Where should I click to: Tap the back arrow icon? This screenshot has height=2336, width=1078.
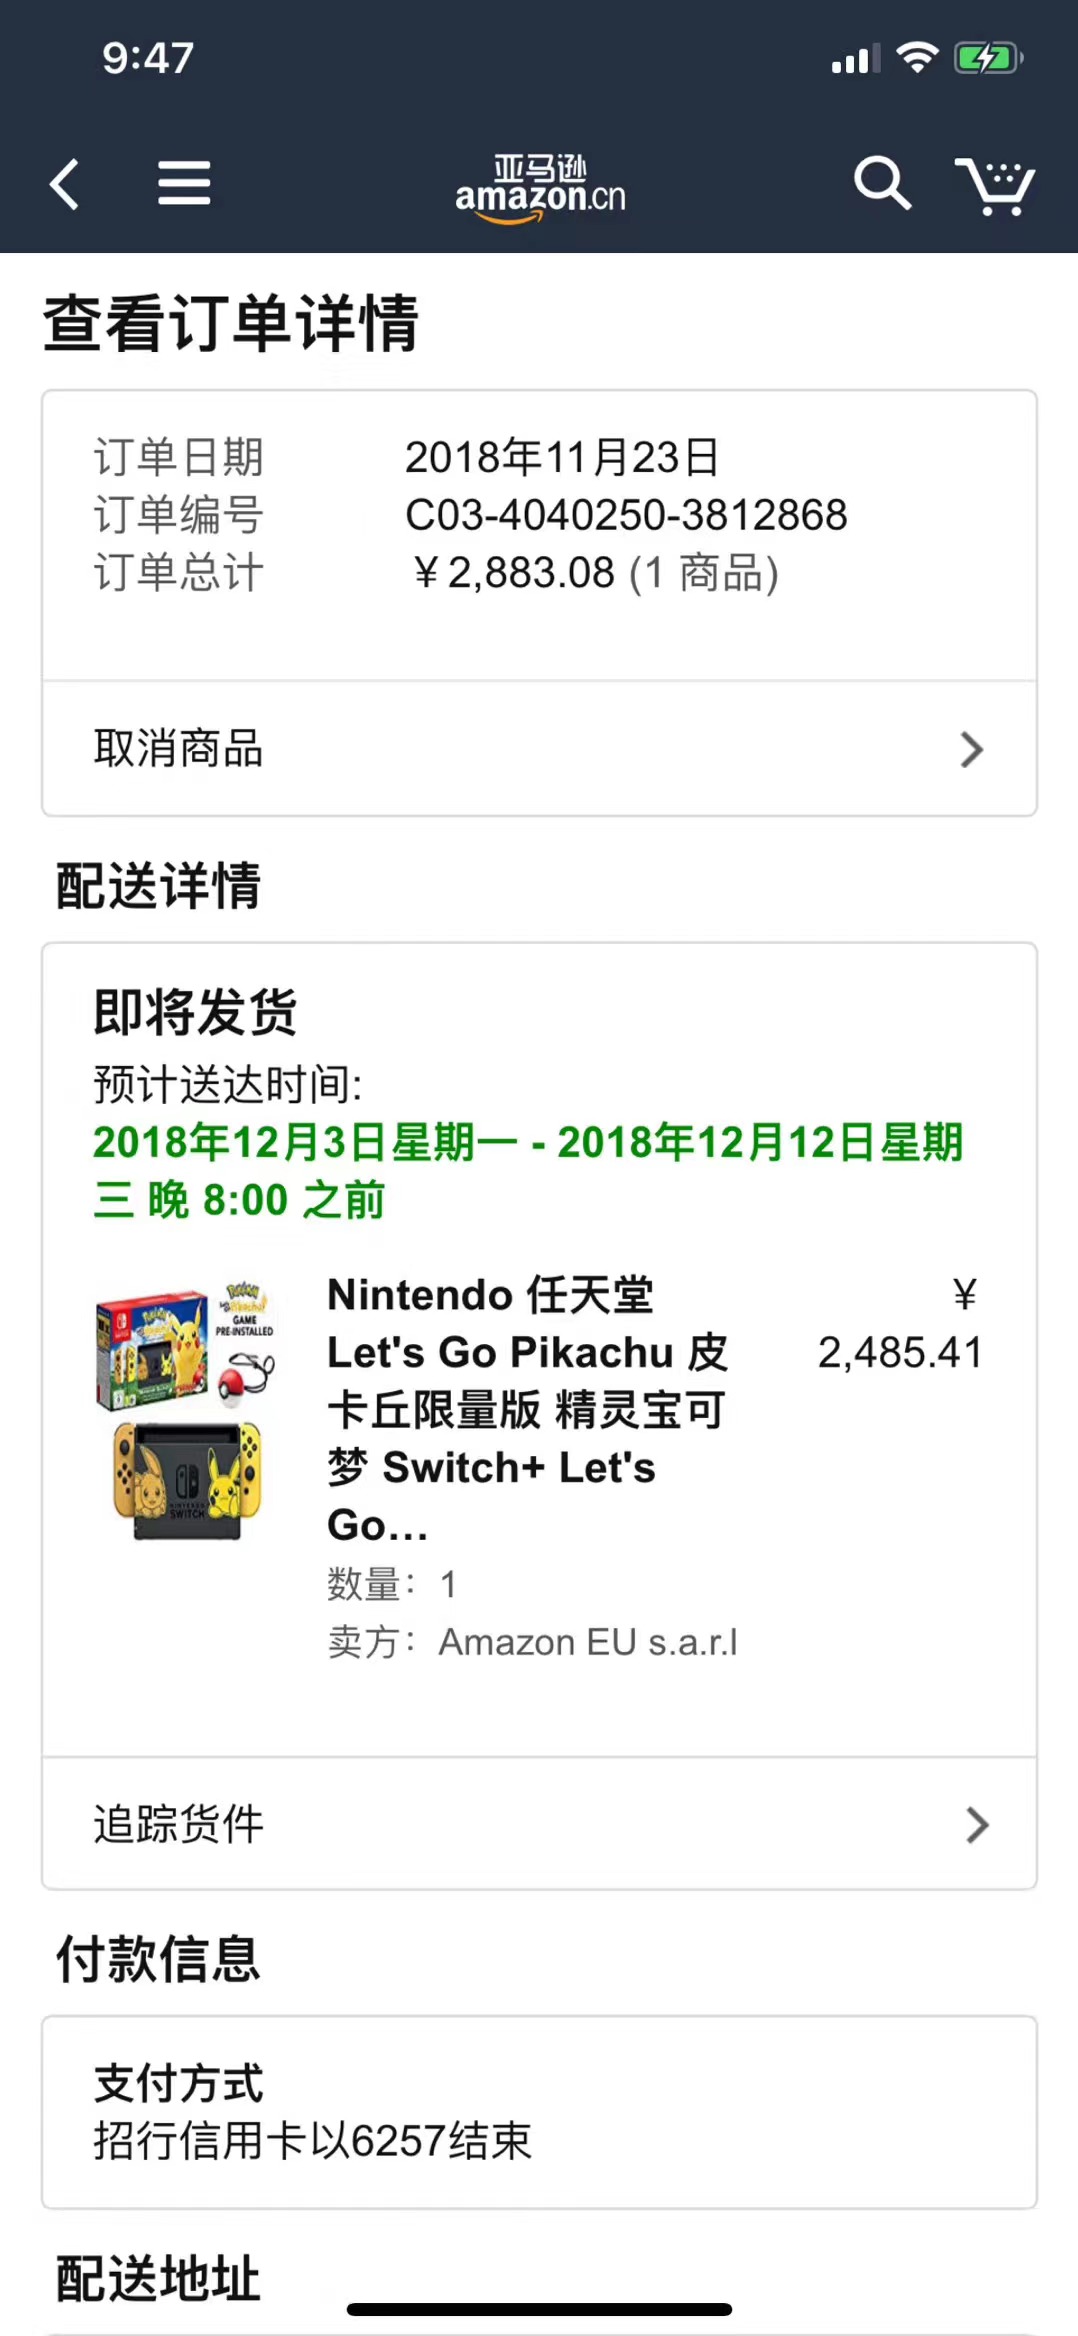(x=65, y=184)
